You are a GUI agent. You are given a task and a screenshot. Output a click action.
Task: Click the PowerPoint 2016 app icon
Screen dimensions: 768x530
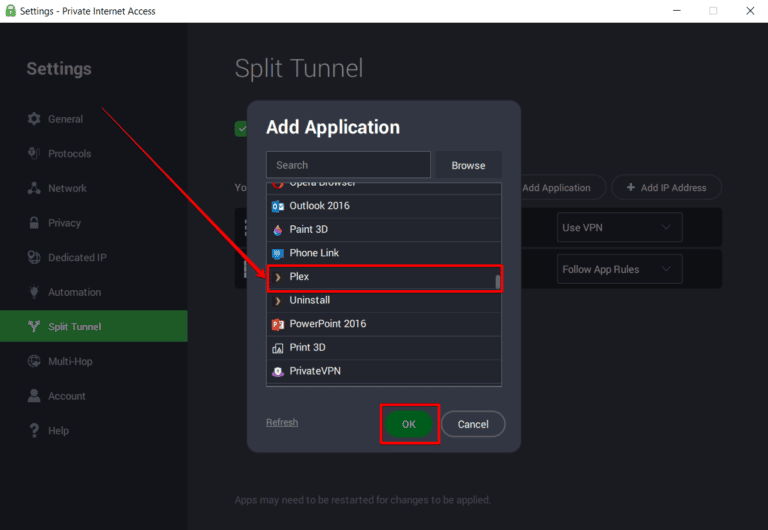pos(278,324)
